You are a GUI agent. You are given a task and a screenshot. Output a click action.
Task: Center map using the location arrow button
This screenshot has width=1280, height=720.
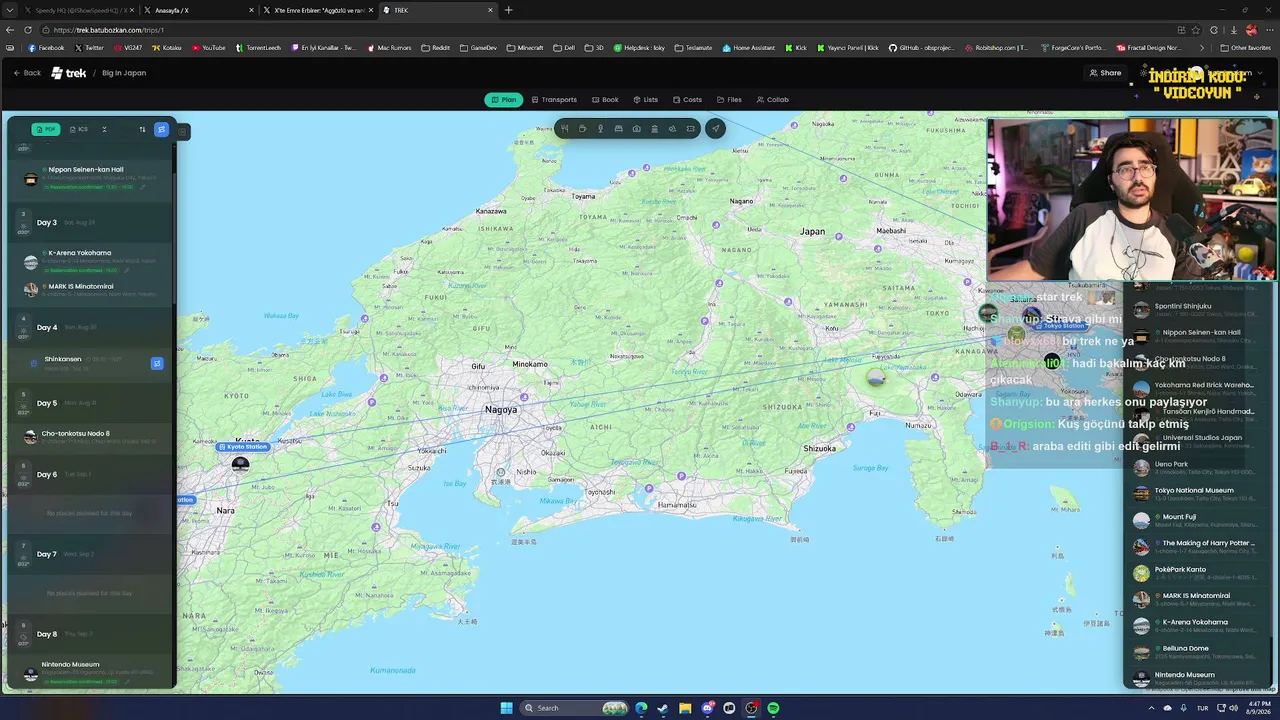coord(715,129)
